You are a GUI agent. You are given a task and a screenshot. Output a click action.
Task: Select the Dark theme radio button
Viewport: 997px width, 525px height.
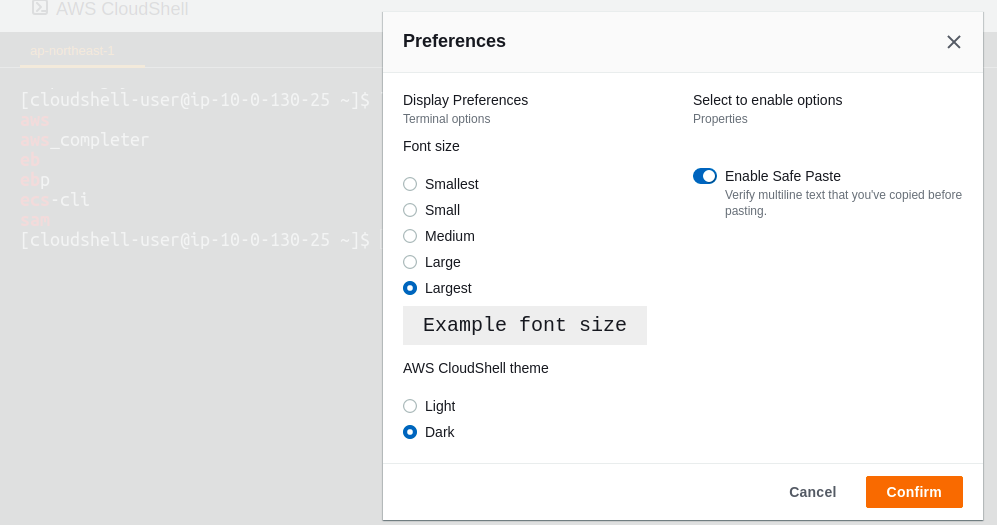(x=410, y=432)
